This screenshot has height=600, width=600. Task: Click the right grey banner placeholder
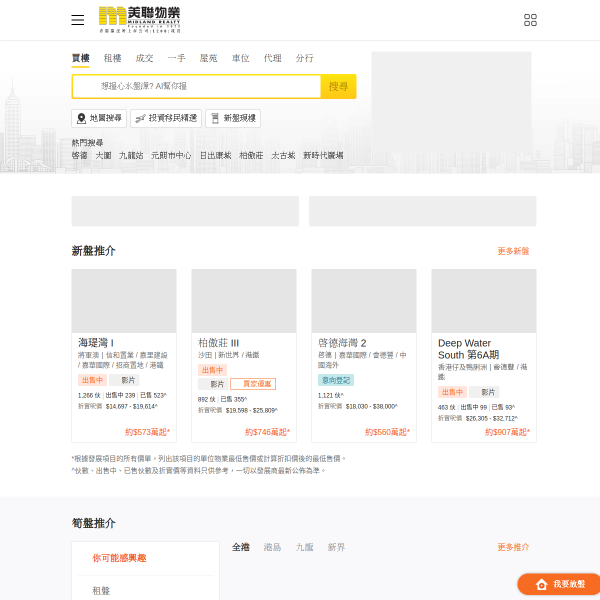pos(423,211)
